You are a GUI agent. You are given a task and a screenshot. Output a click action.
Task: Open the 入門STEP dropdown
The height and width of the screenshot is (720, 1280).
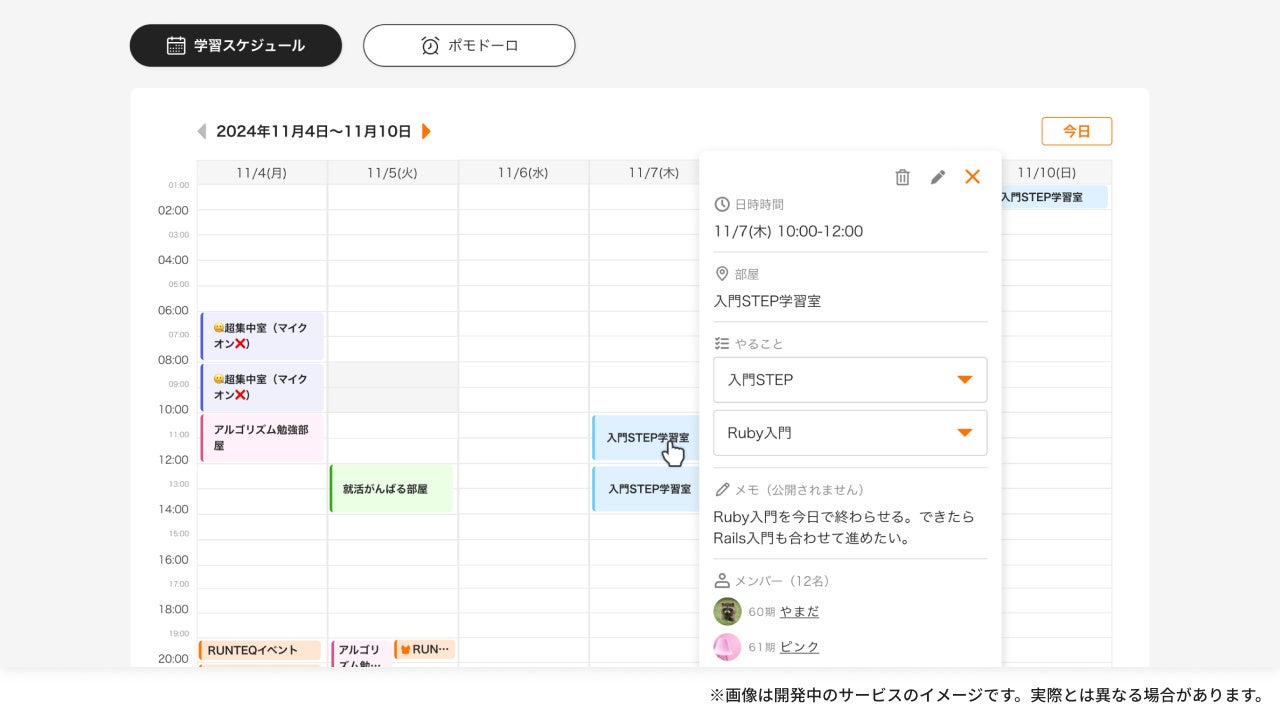coord(850,380)
